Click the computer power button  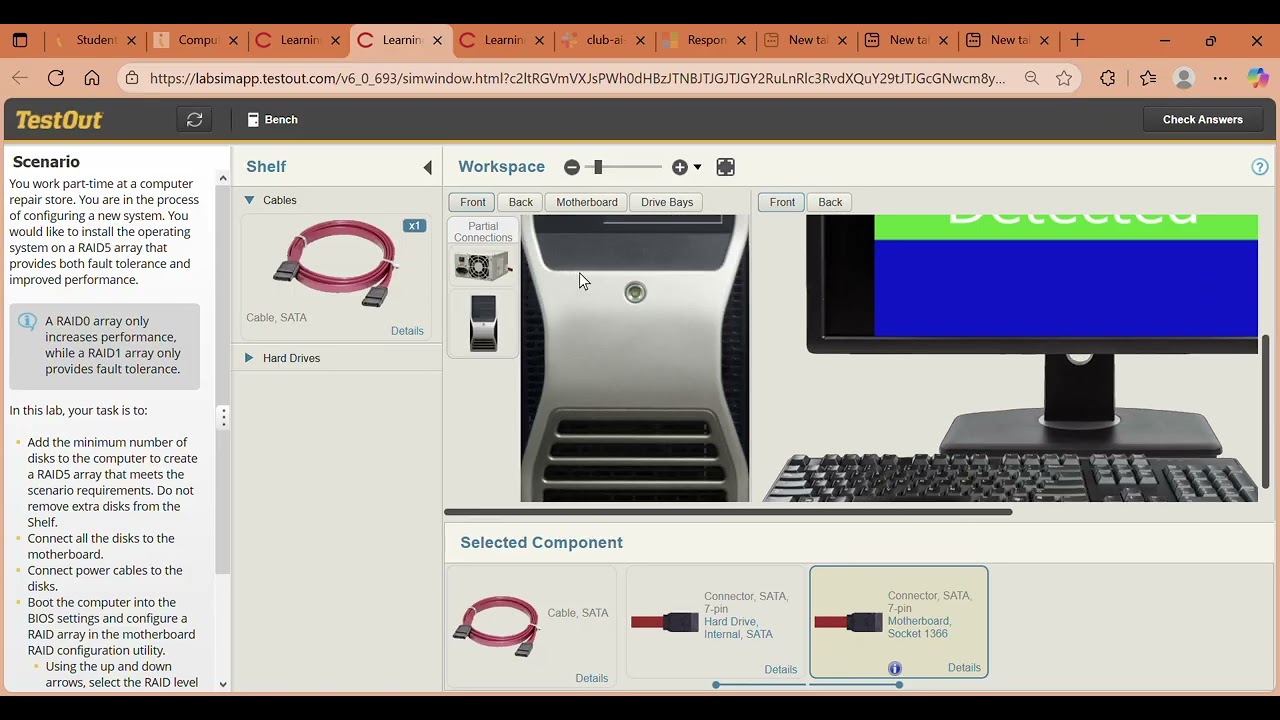coord(635,292)
